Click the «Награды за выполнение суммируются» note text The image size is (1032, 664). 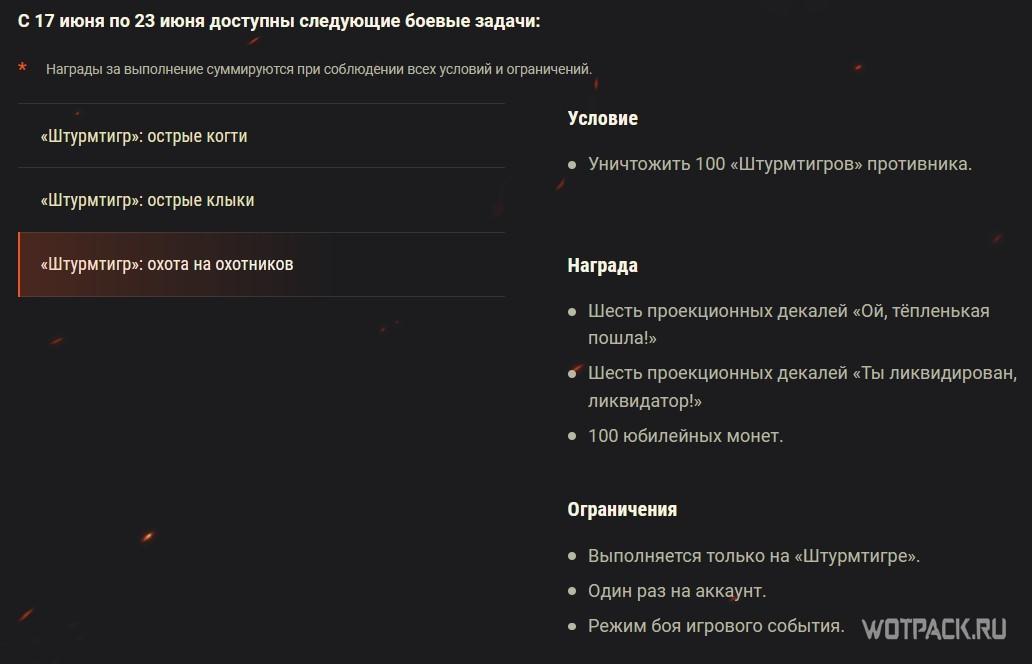(319, 69)
